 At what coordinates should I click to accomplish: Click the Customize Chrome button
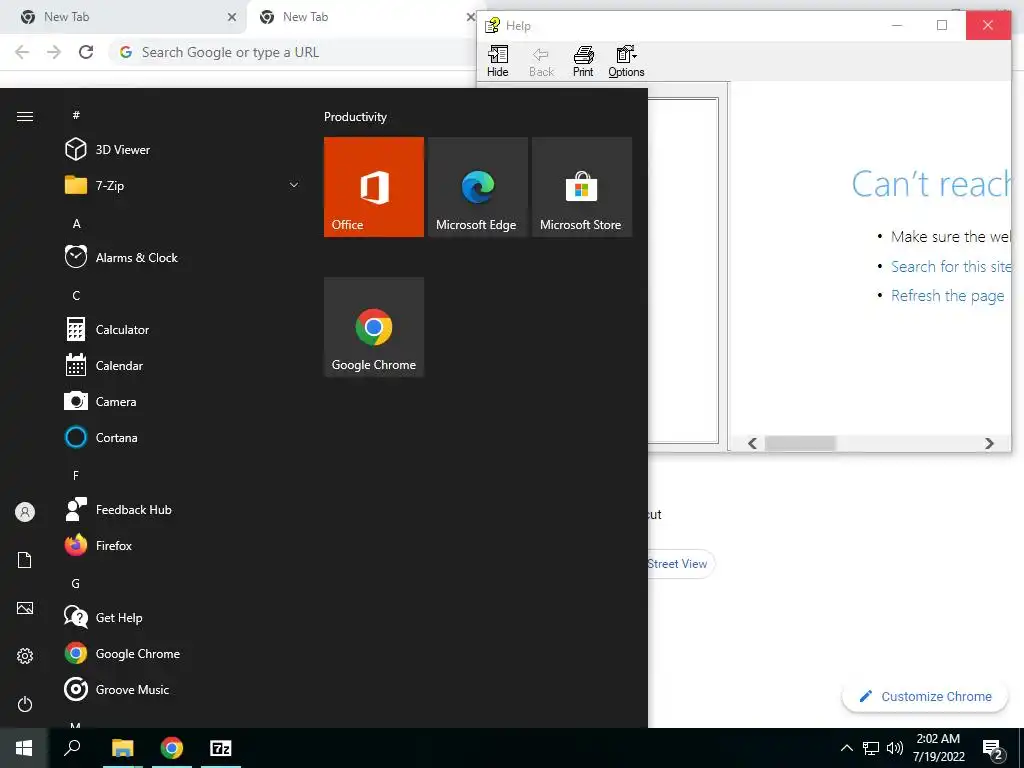click(x=925, y=696)
